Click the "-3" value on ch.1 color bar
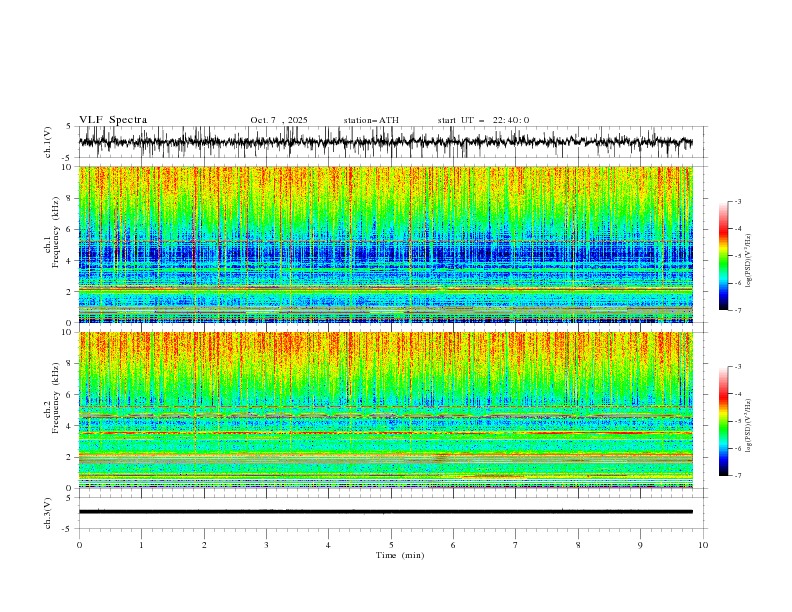The image size is (792, 612). pos(737,201)
